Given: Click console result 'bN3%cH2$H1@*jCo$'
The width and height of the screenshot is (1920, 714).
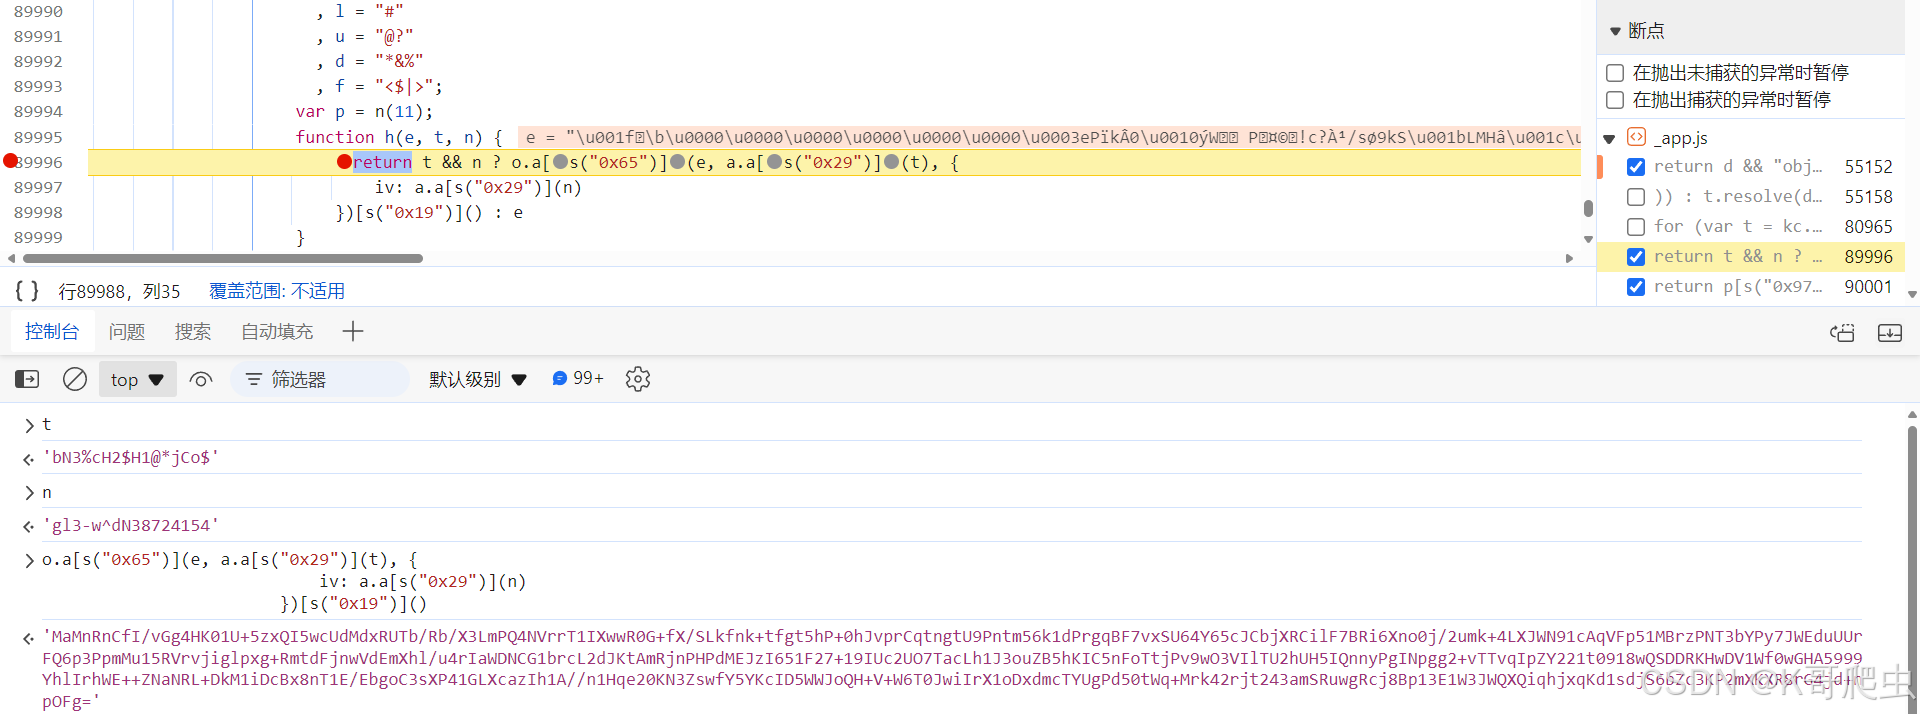Looking at the screenshot, I should tap(131, 457).
